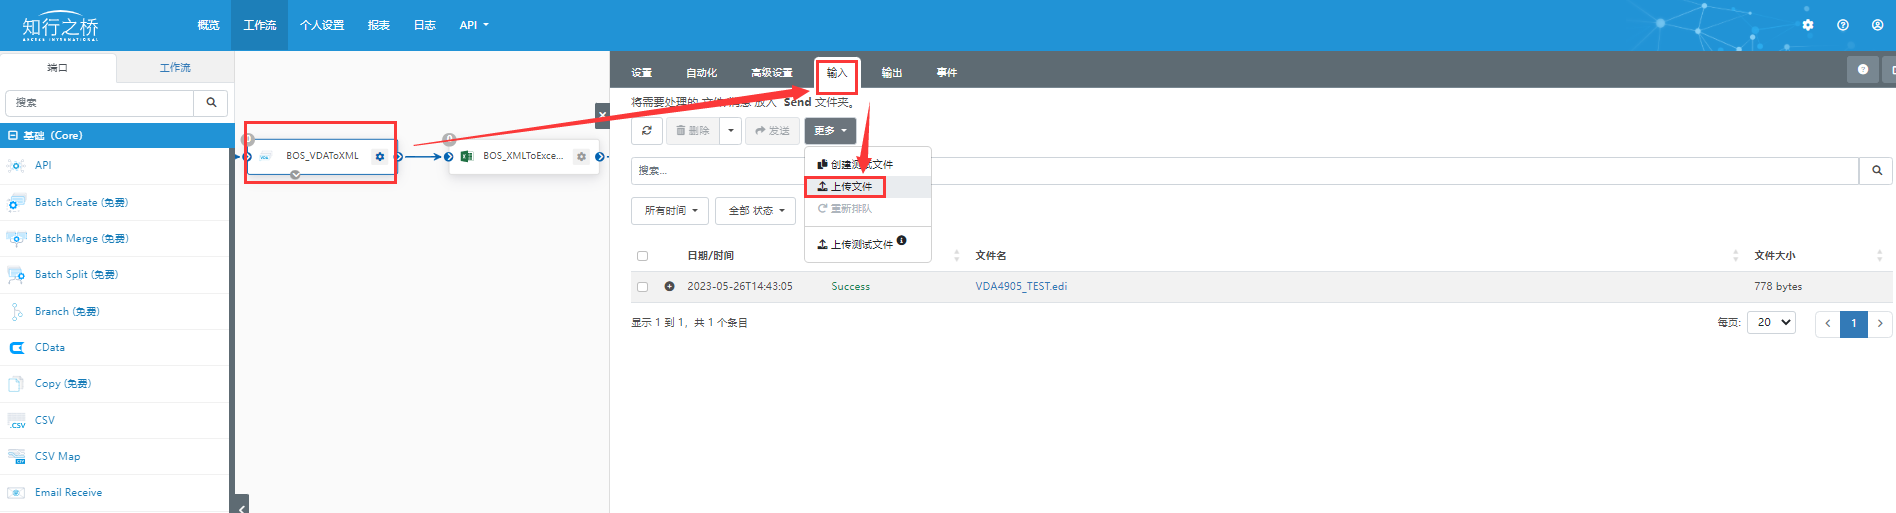Open settings gear on BOS_VDAToXML connector
The width and height of the screenshot is (1896, 513).
(379, 156)
